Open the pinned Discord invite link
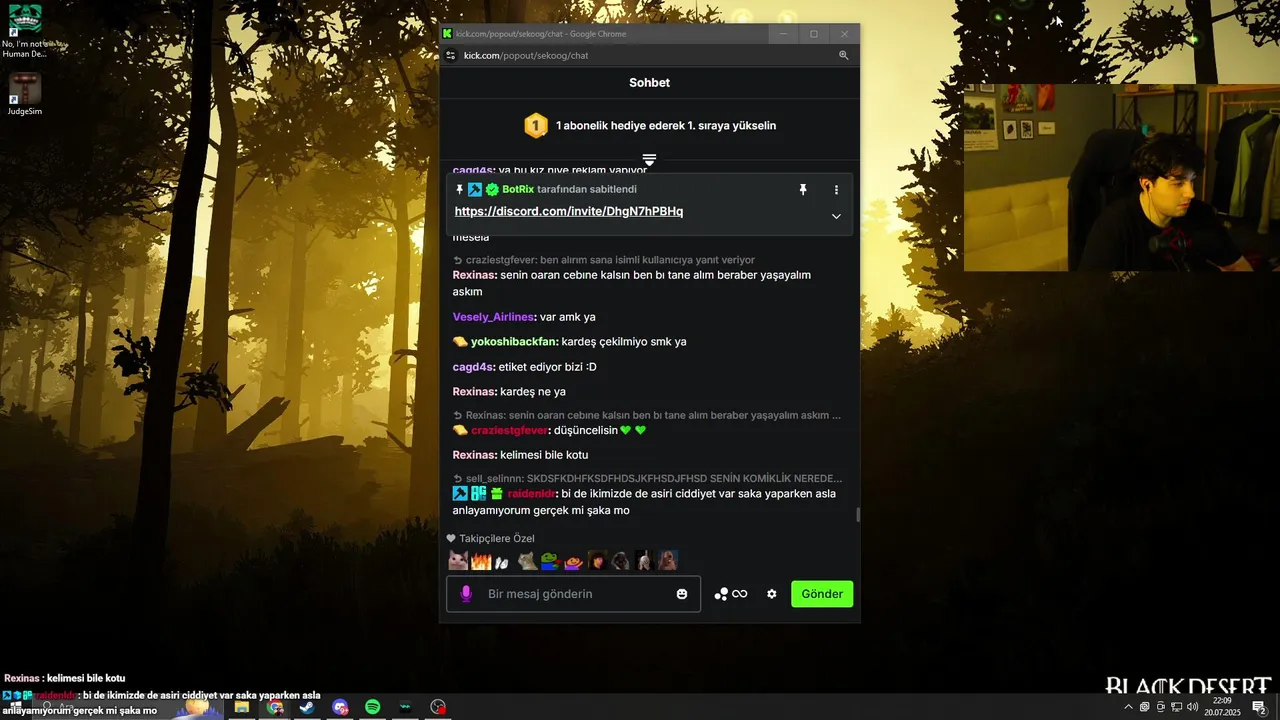Viewport: 1280px width, 720px height. click(569, 212)
